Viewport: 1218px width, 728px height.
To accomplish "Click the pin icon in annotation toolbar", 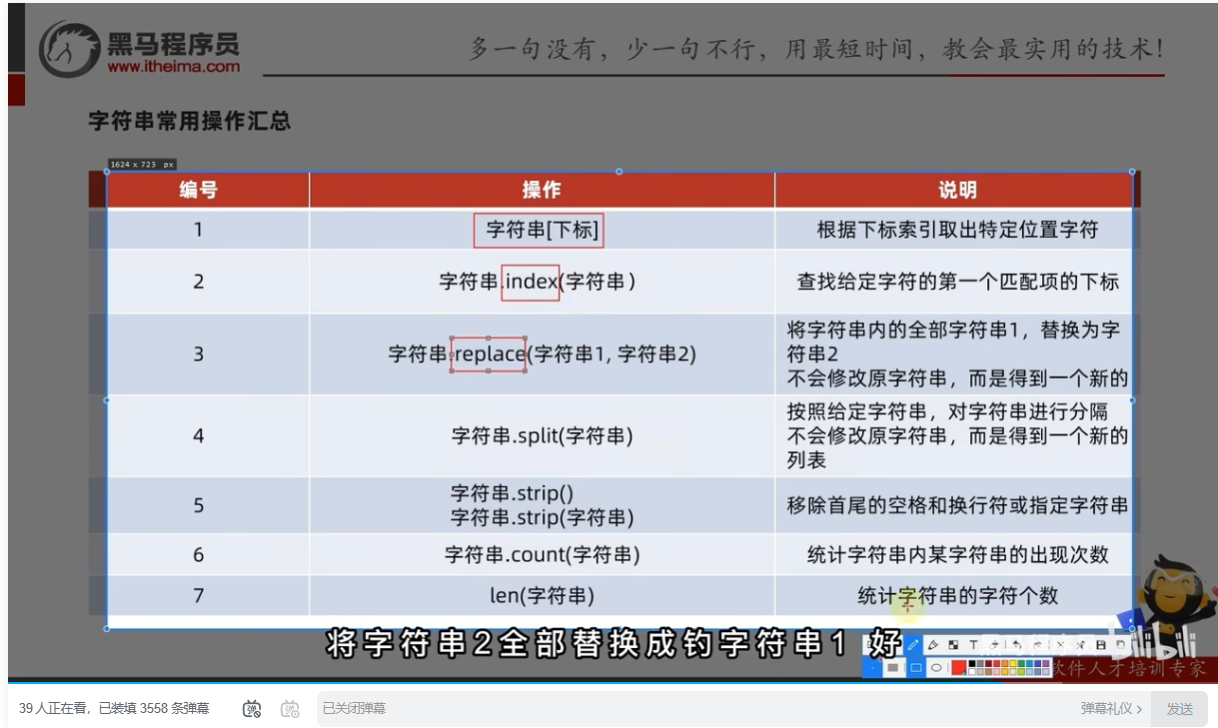I will [1080, 645].
